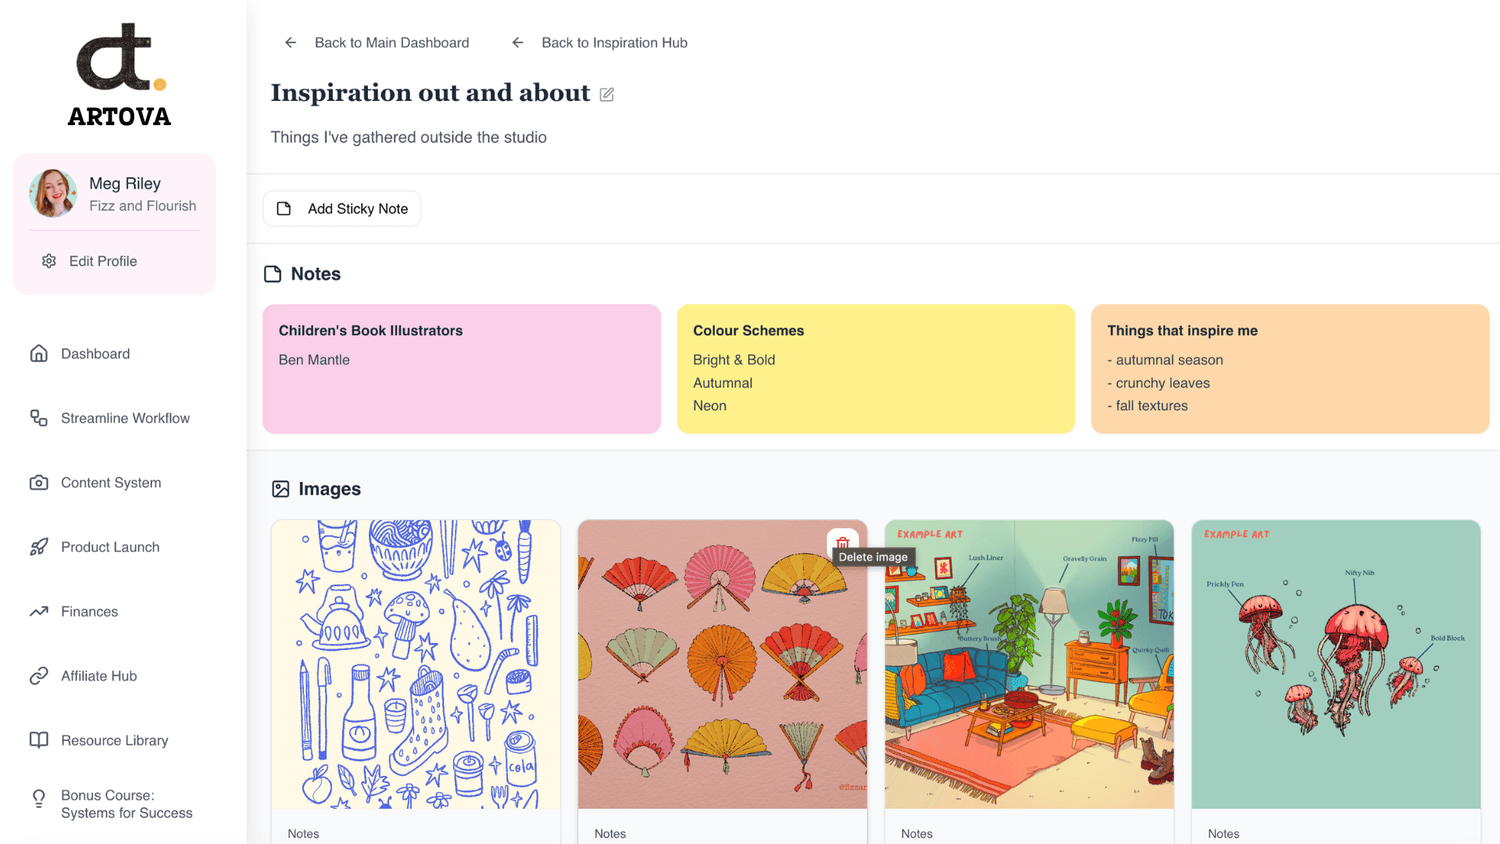Click Meg Riley's profile avatar
The height and width of the screenshot is (844, 1500).
[x=53, y=193]
